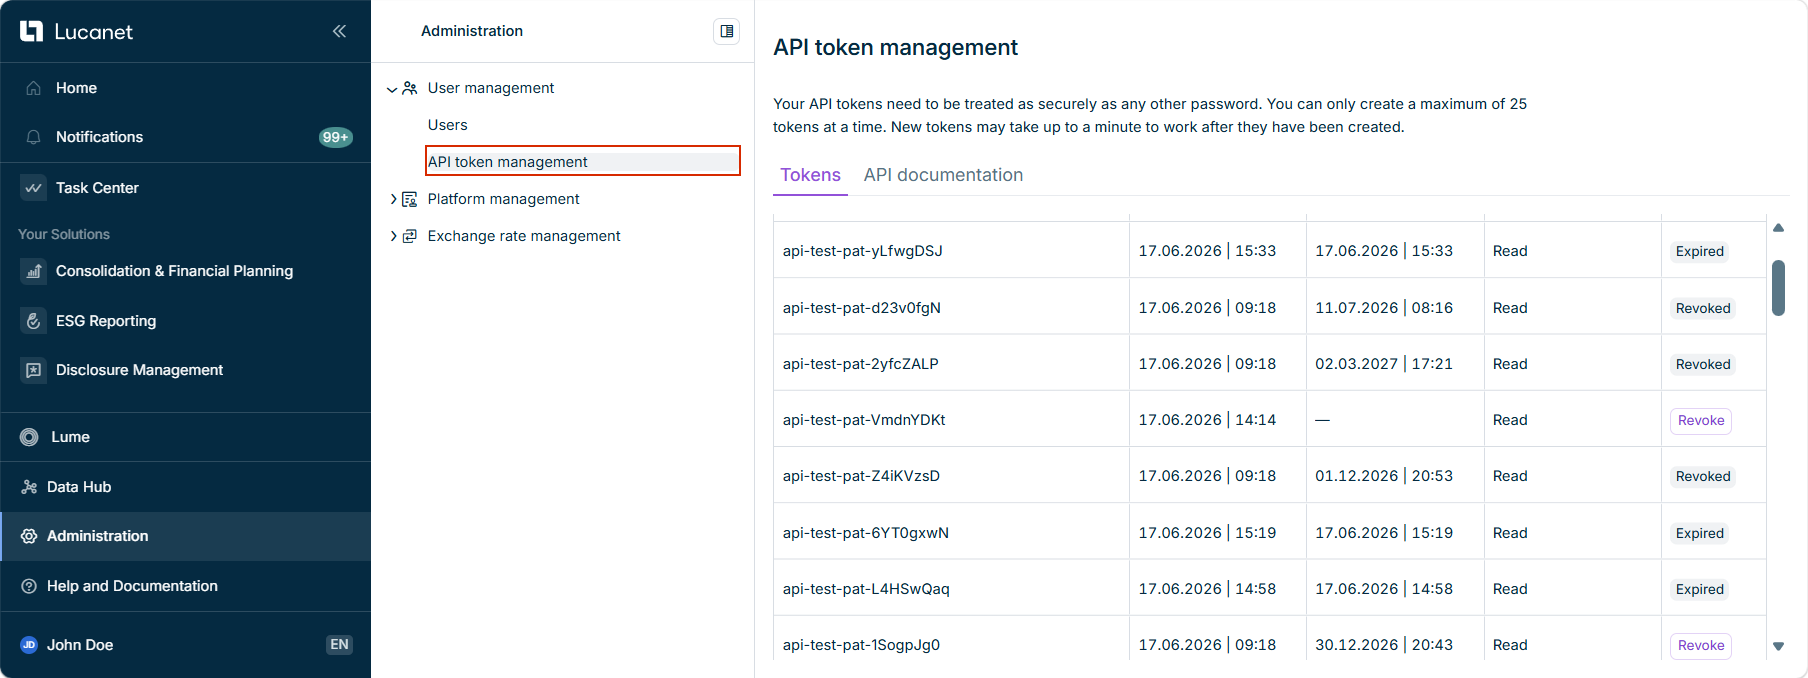Revoke token api-test-pat-VmdnYDKt
This screenshot has width=1808, height=678.
click(x=1700, y=421)
